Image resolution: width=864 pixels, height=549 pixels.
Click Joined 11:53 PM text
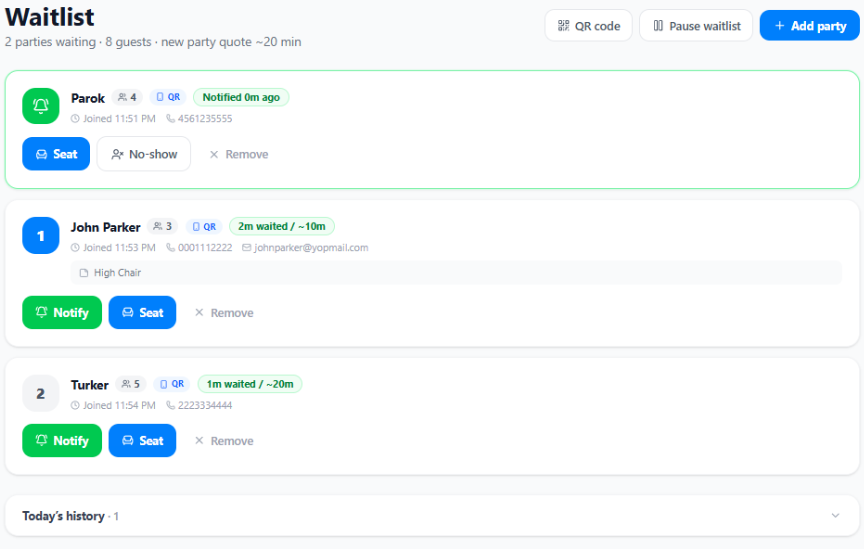point(119,247)
